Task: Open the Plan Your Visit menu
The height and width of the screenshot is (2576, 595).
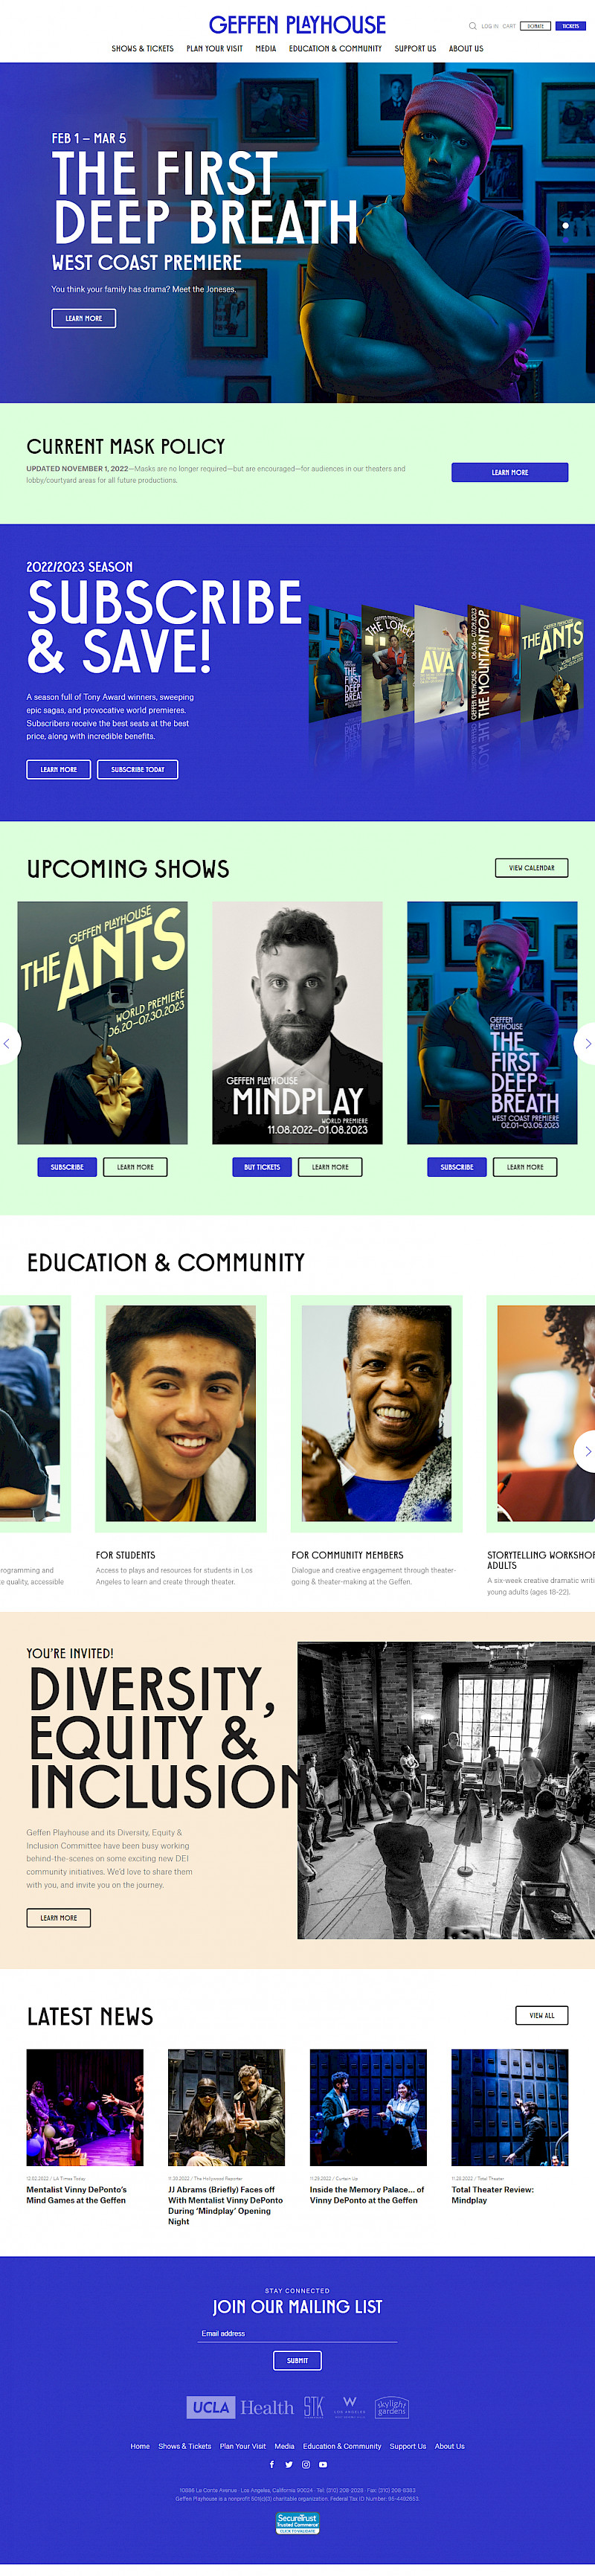Action: click(x=214, y=48)
